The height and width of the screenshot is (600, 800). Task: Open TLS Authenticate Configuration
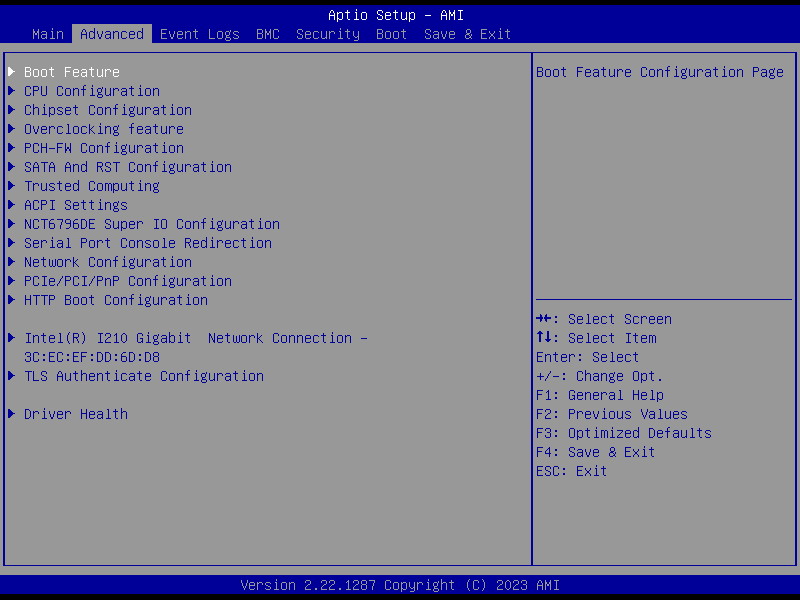tap(144, 376)
